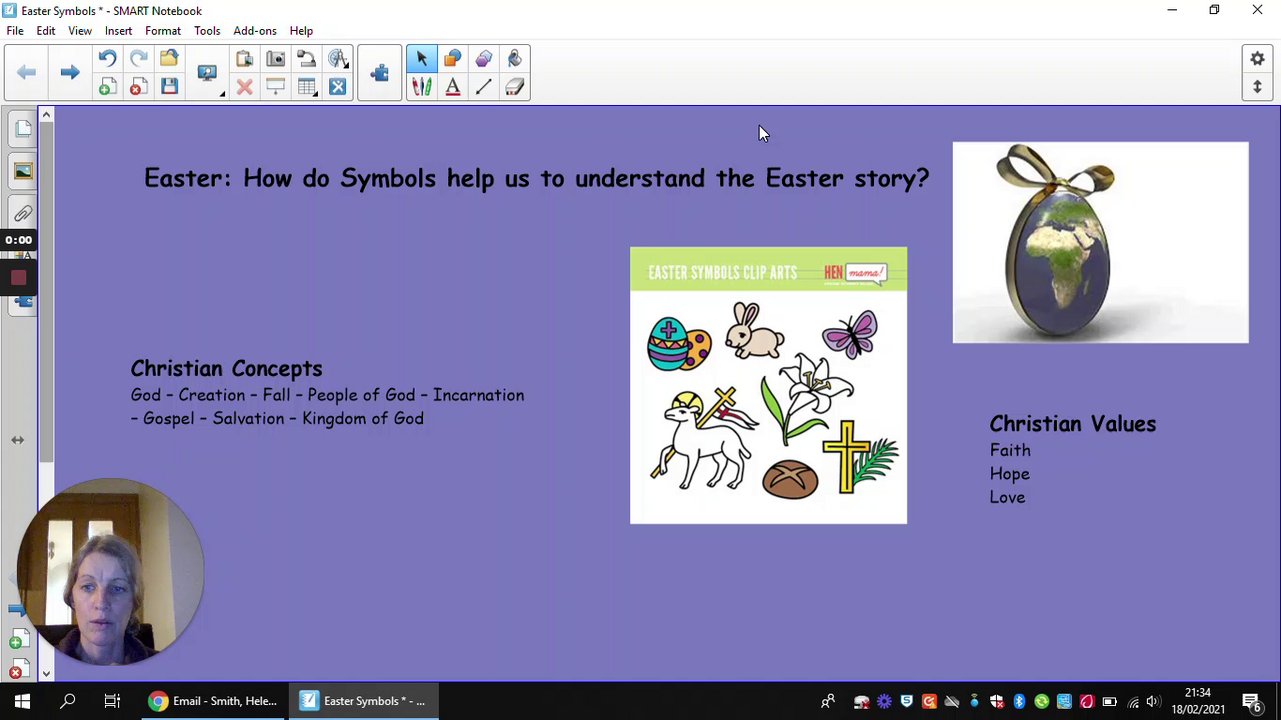The height and width of the screenshot is (720, 1281).
Task: Insert a table
Action: [307, 87]
